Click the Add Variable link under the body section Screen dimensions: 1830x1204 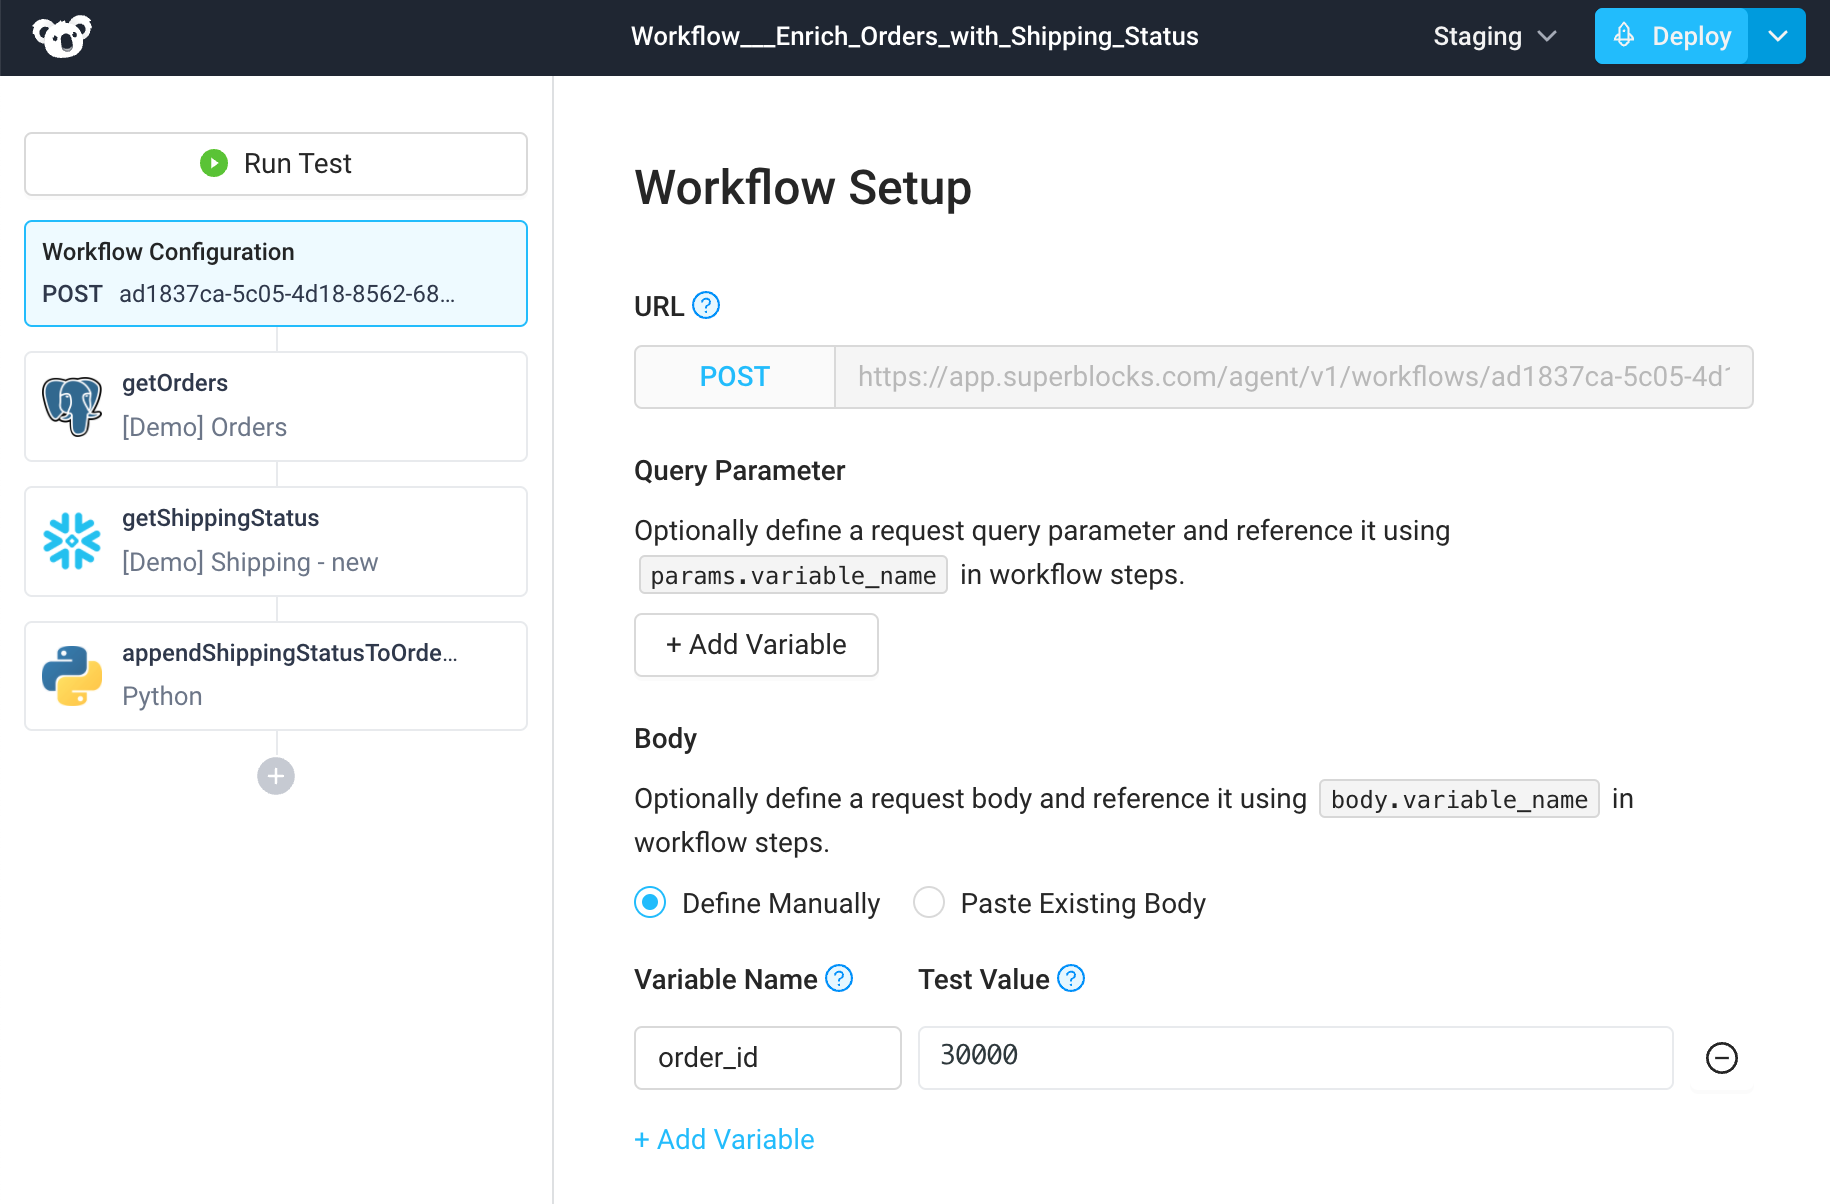[x=724, y=1139]
